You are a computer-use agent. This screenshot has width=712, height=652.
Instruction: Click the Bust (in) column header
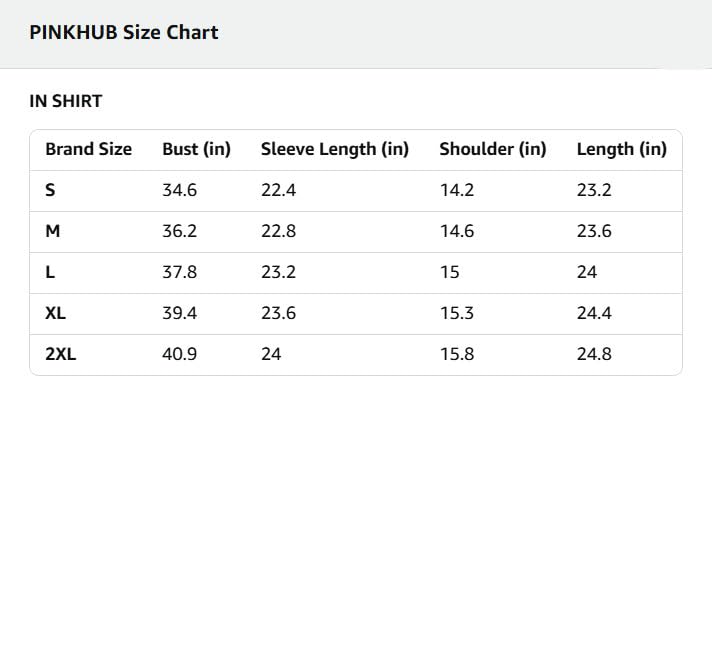[197, 149]
